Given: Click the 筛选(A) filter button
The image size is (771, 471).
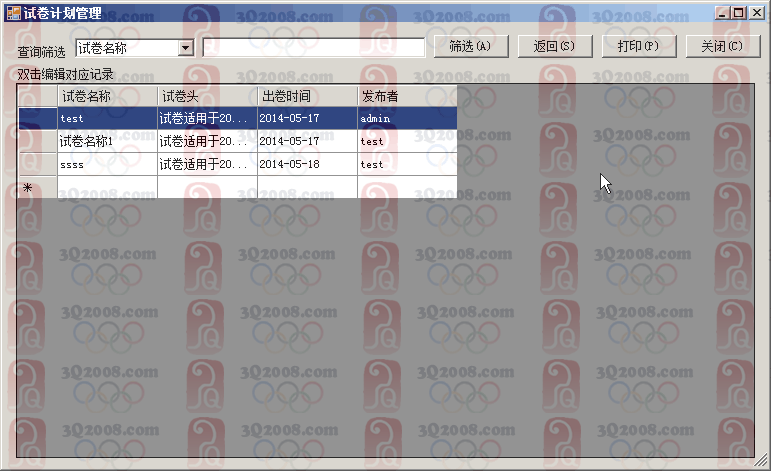Looking at the screenshot, I should coord(471,46).
